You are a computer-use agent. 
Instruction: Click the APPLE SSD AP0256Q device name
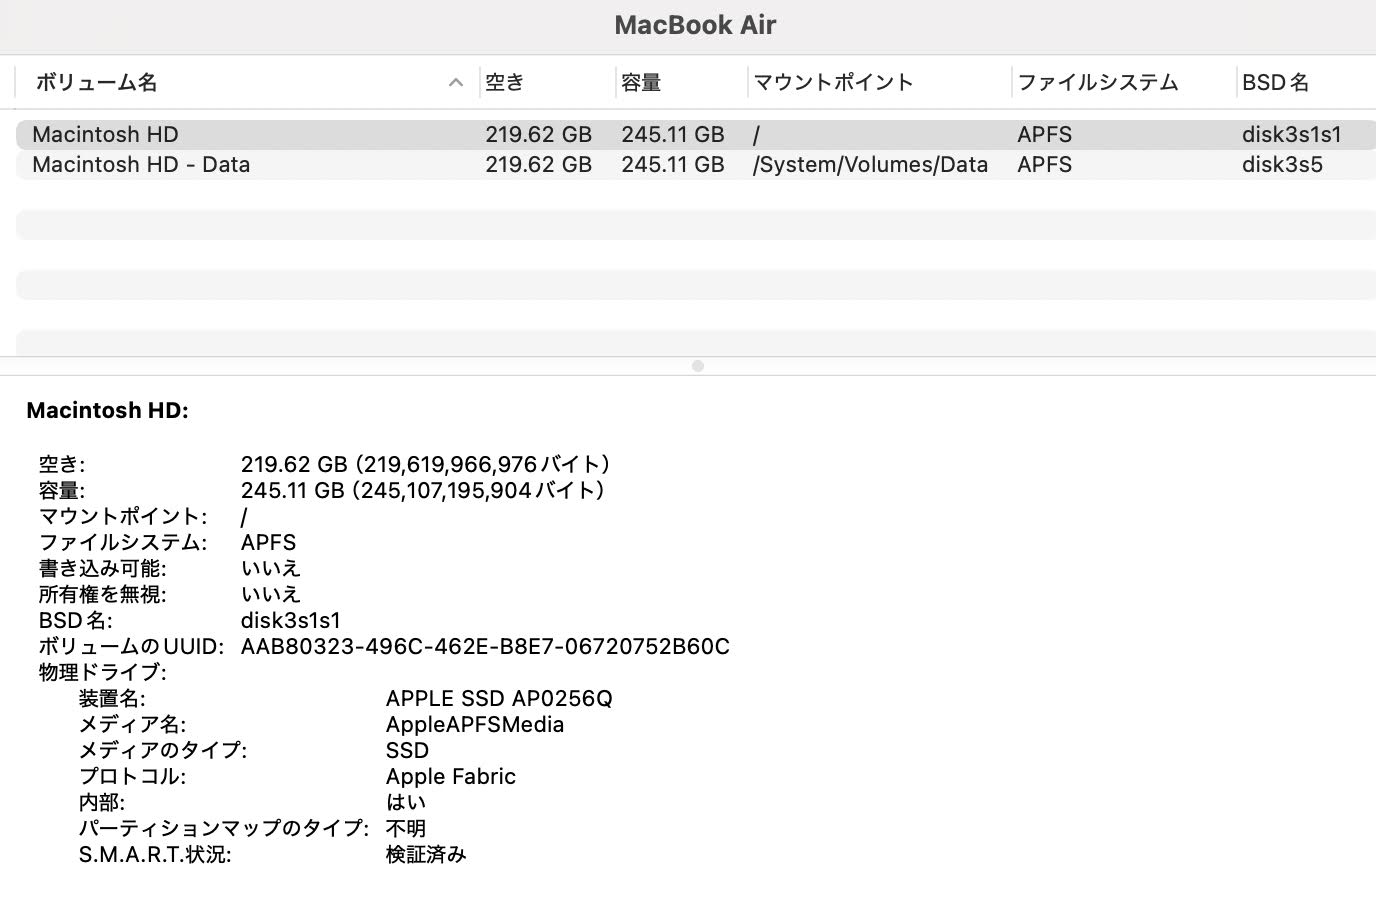(499, 698)
